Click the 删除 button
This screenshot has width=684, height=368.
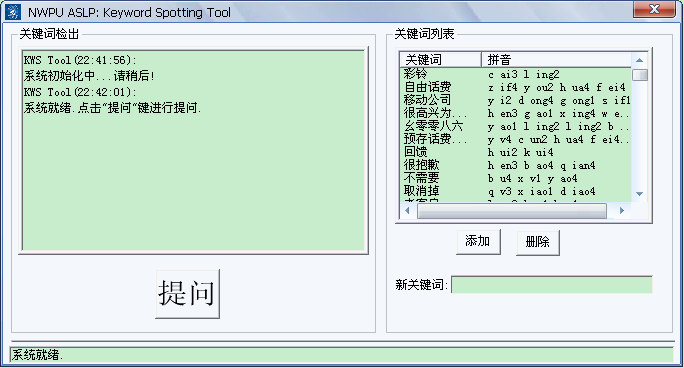(537, 242)
